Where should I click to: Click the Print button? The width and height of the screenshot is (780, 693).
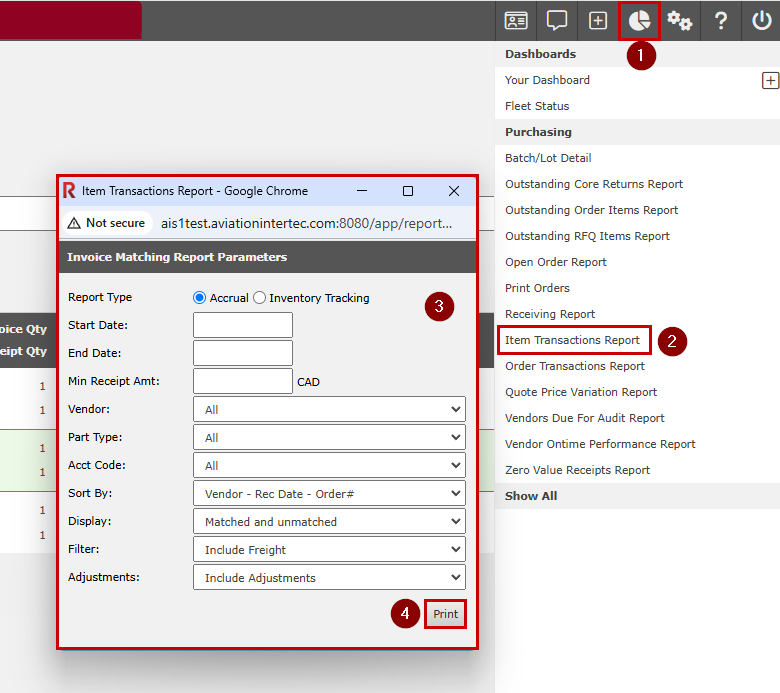point(446,615)
